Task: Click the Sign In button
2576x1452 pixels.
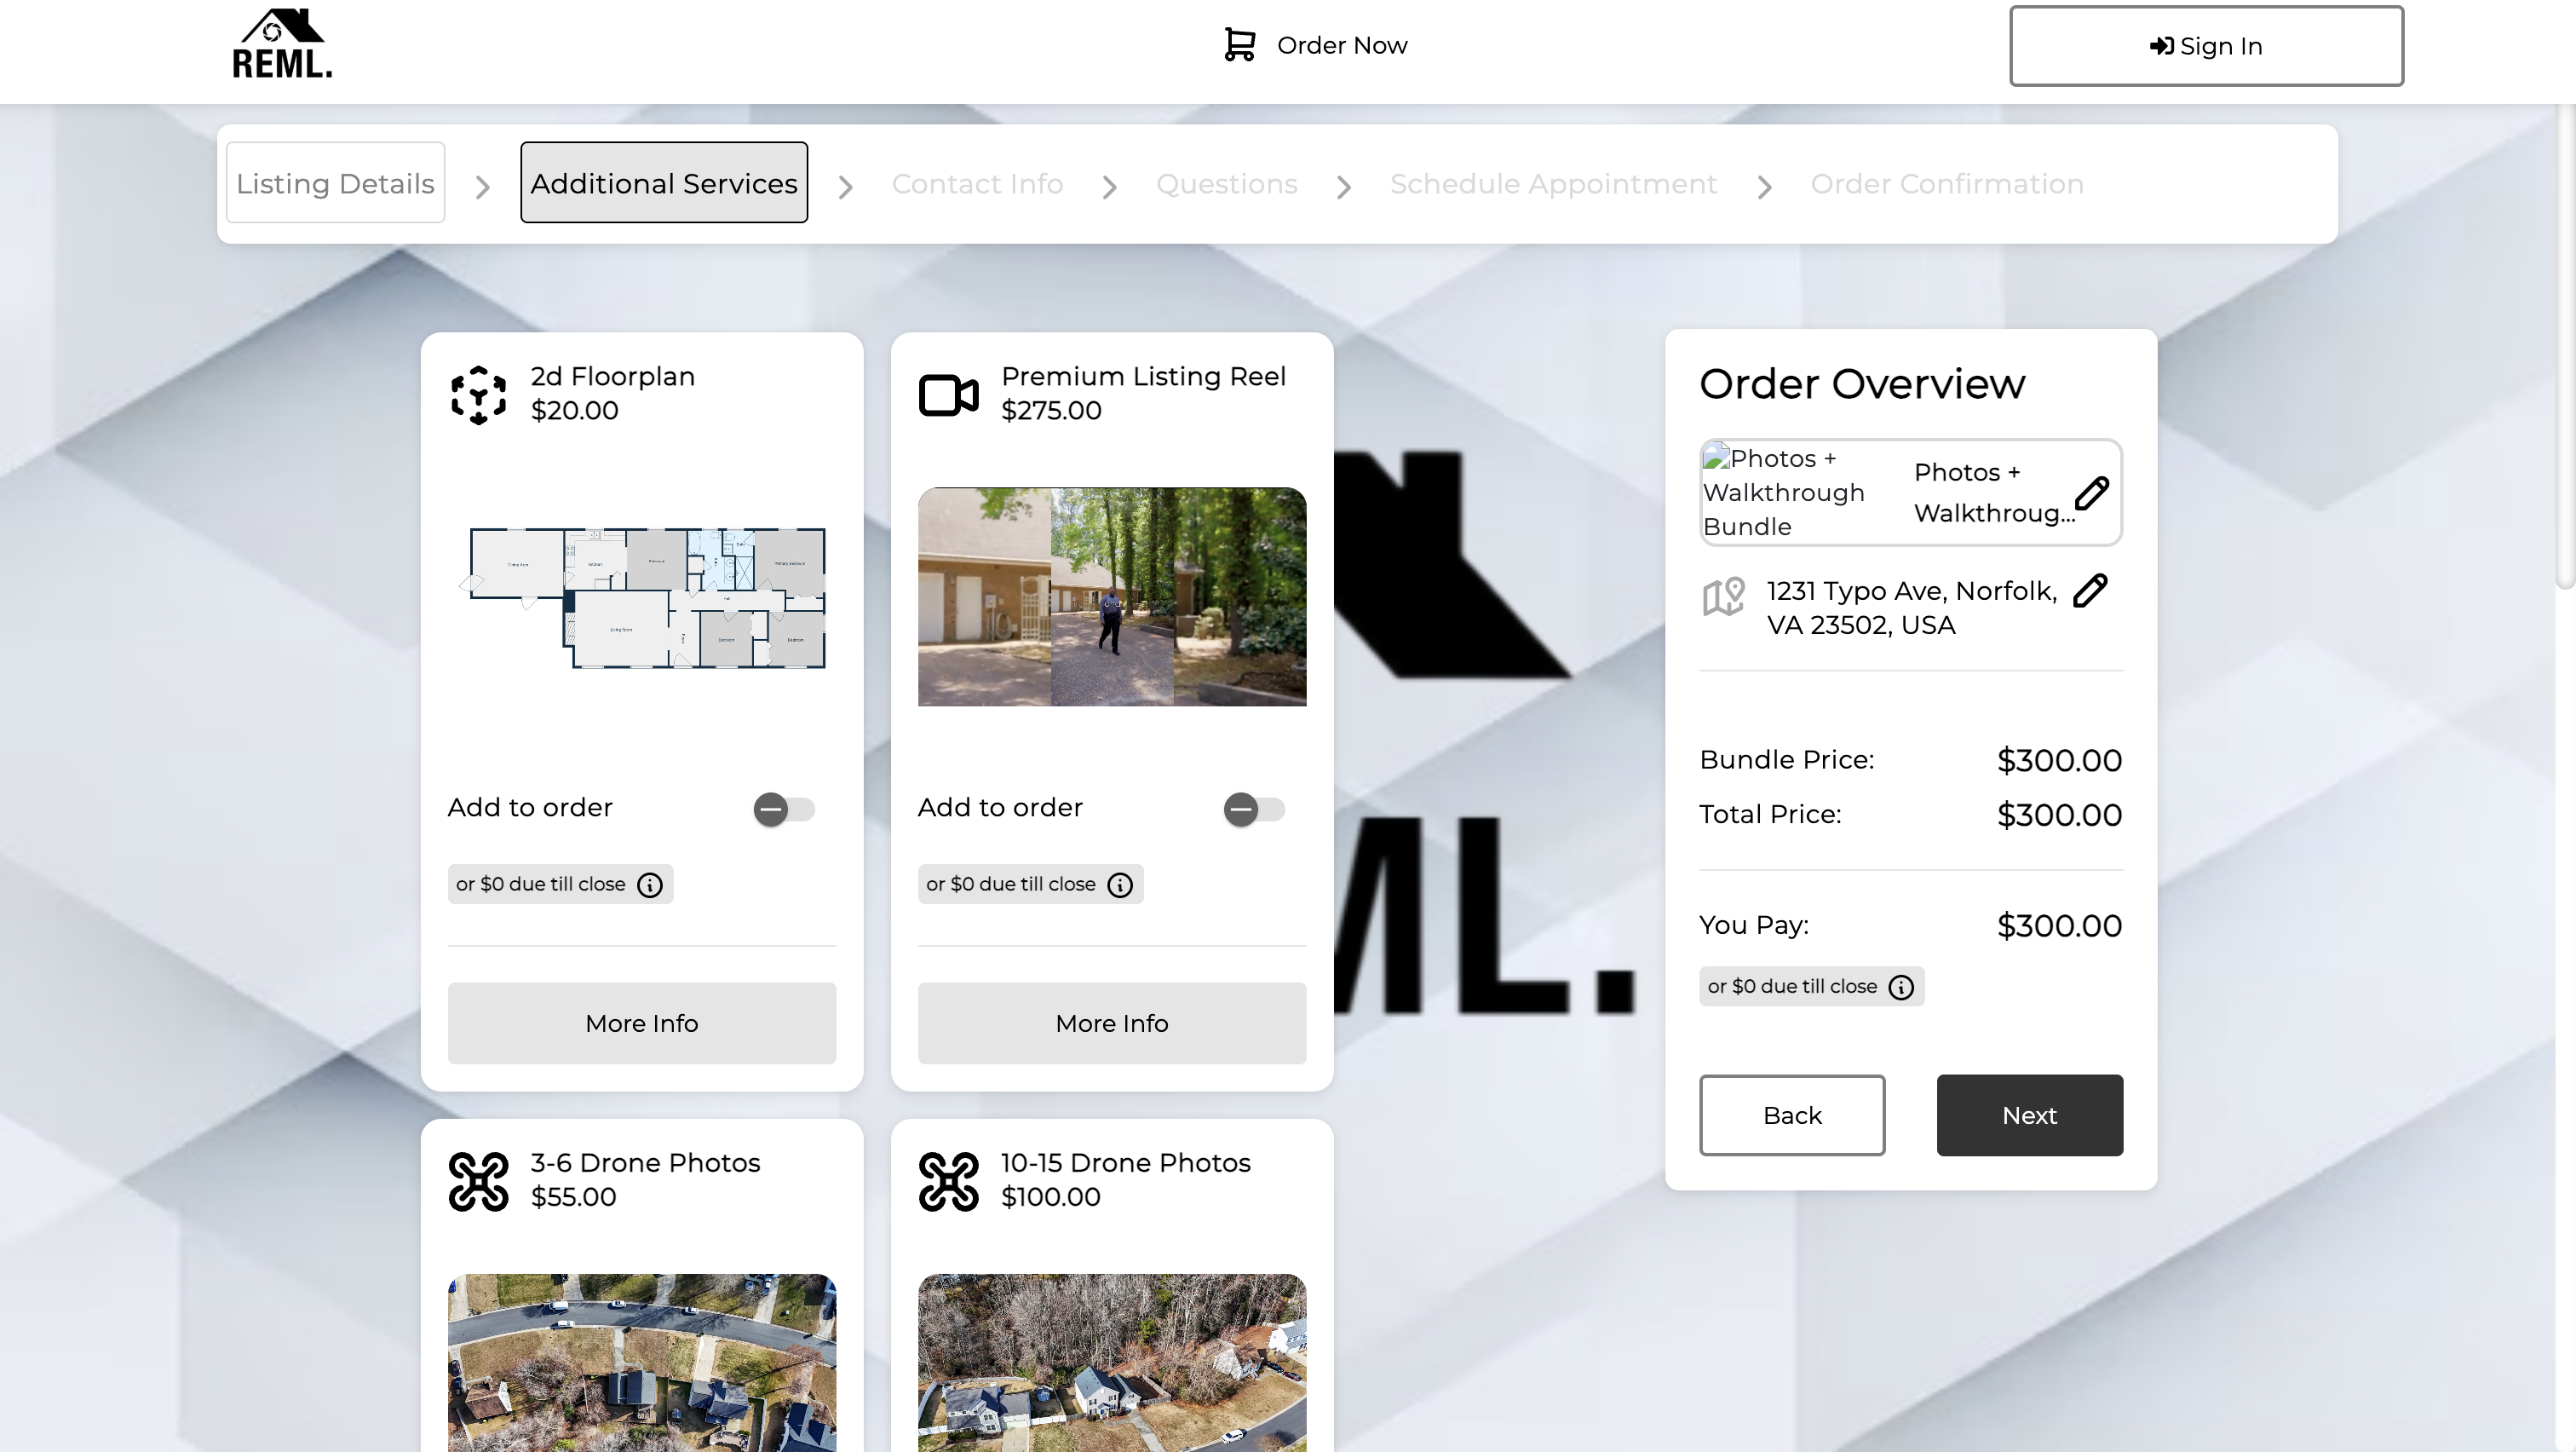Action: click(2206, 46)
